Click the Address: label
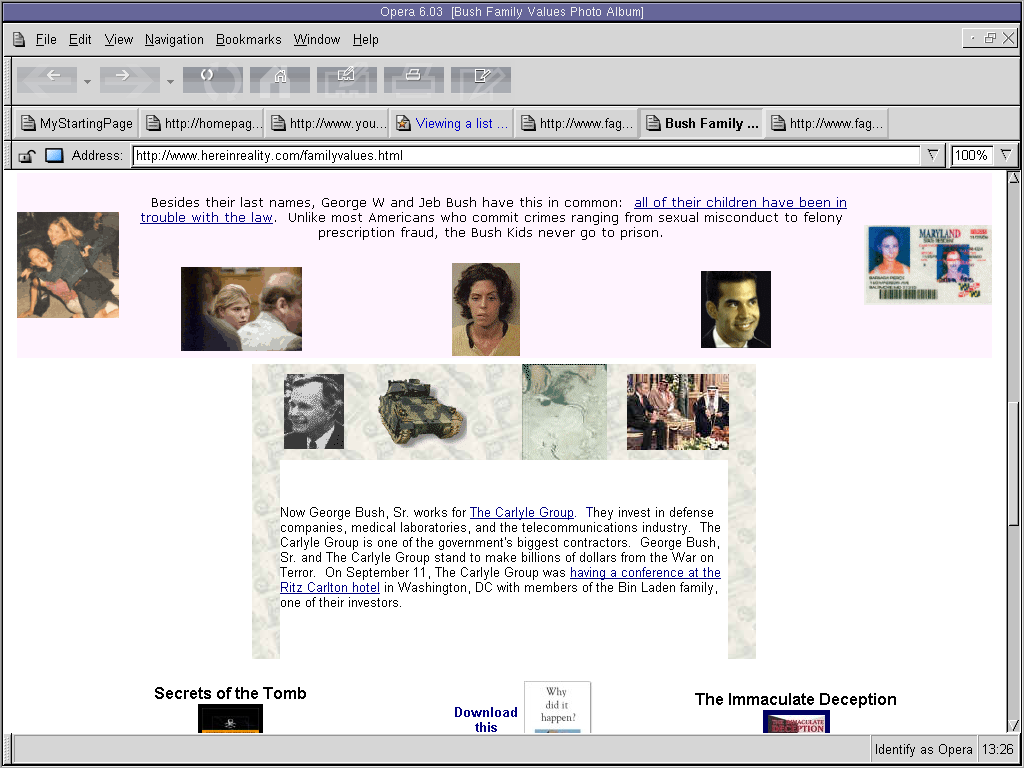The image size is (1024, 768). tap(97, 155)
